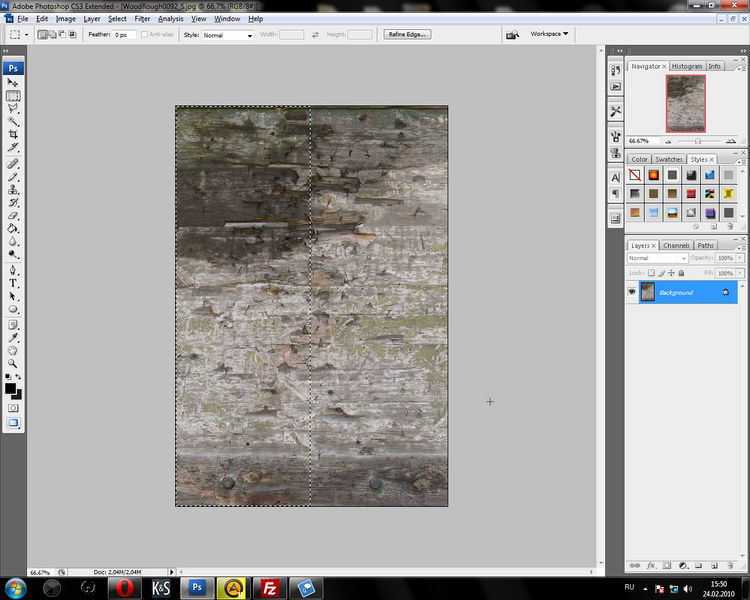
Task: Select the Pen tool
Action: click(x=13, y=270)
